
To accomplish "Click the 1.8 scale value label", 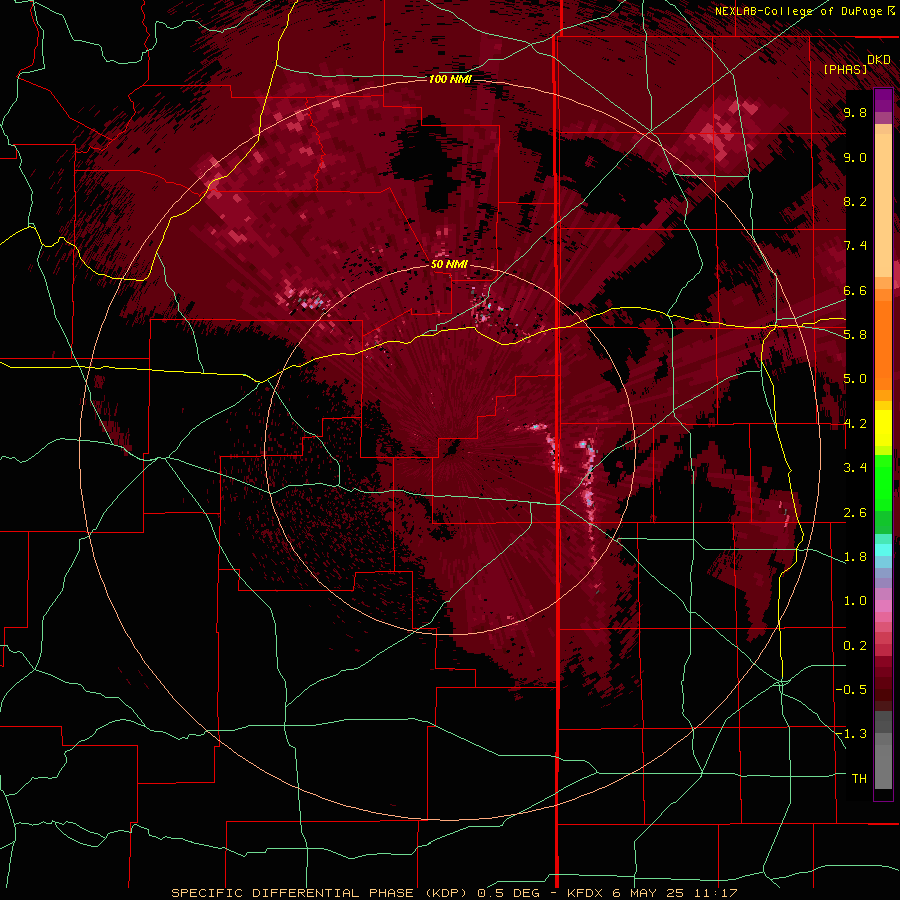I will point(855,557).
